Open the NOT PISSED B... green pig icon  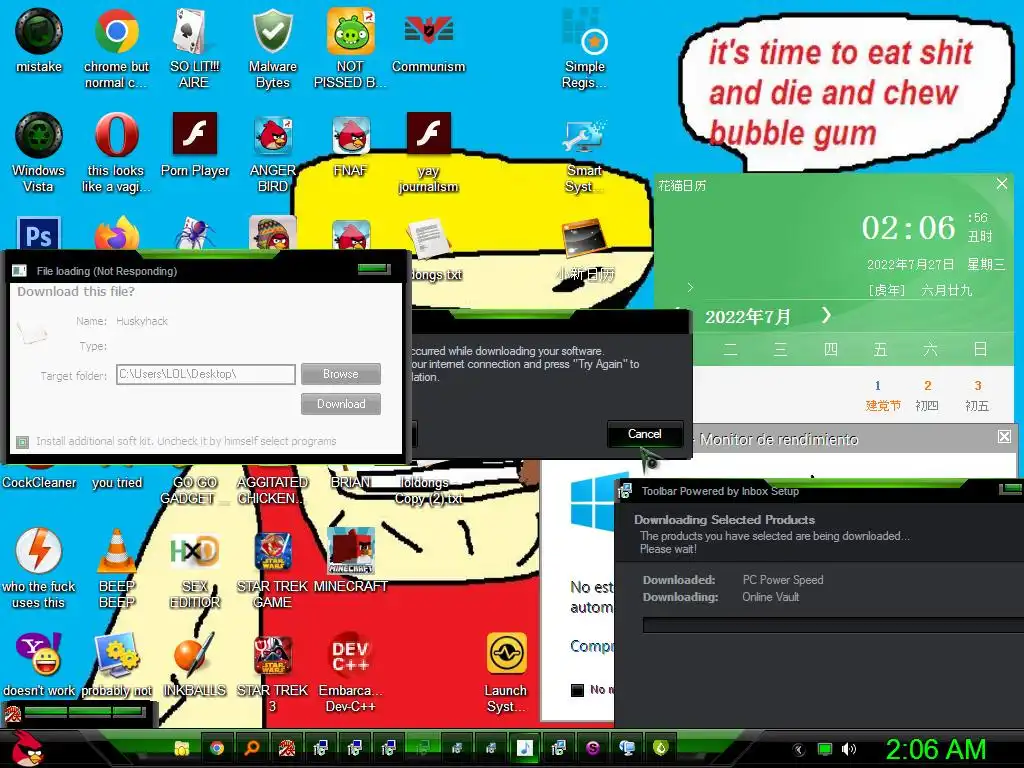[x=350, y=47]
